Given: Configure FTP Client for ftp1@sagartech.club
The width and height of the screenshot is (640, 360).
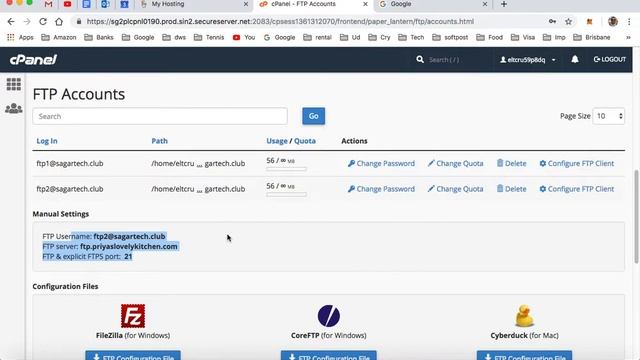Looking at the screenshot, I should pyautogui.click(x=577, y=163).
